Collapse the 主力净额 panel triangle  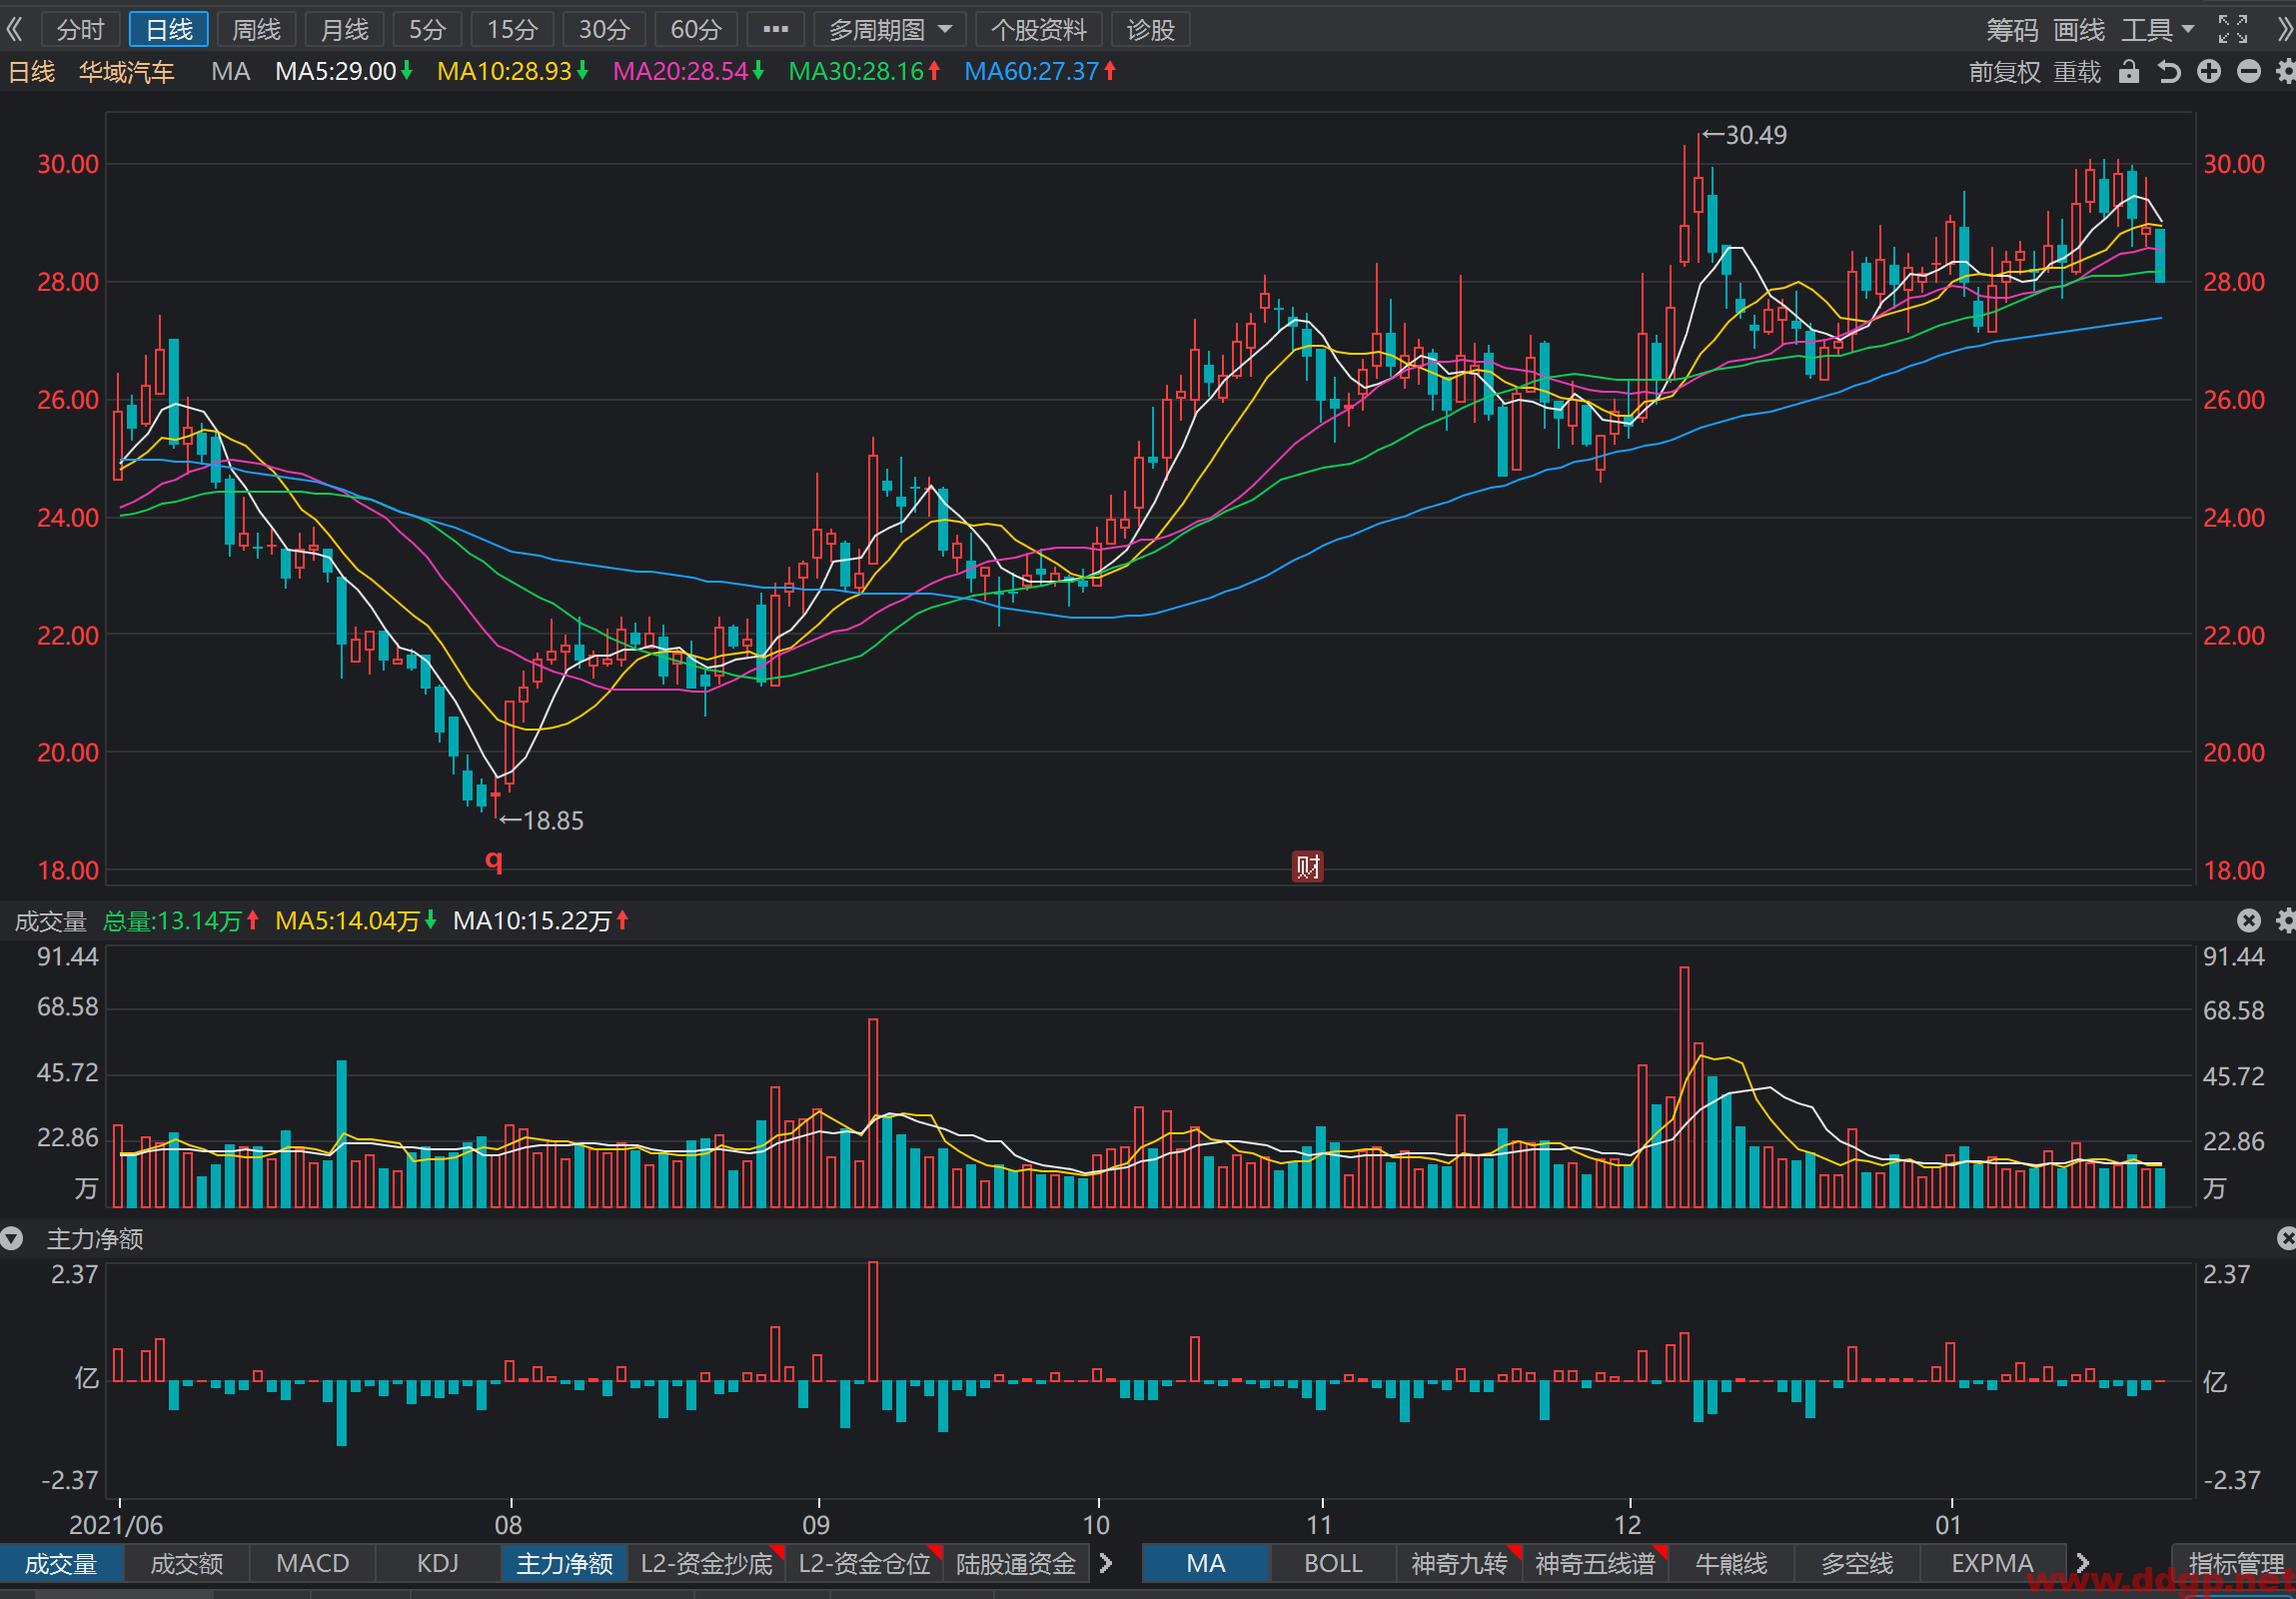point(12,1239)
